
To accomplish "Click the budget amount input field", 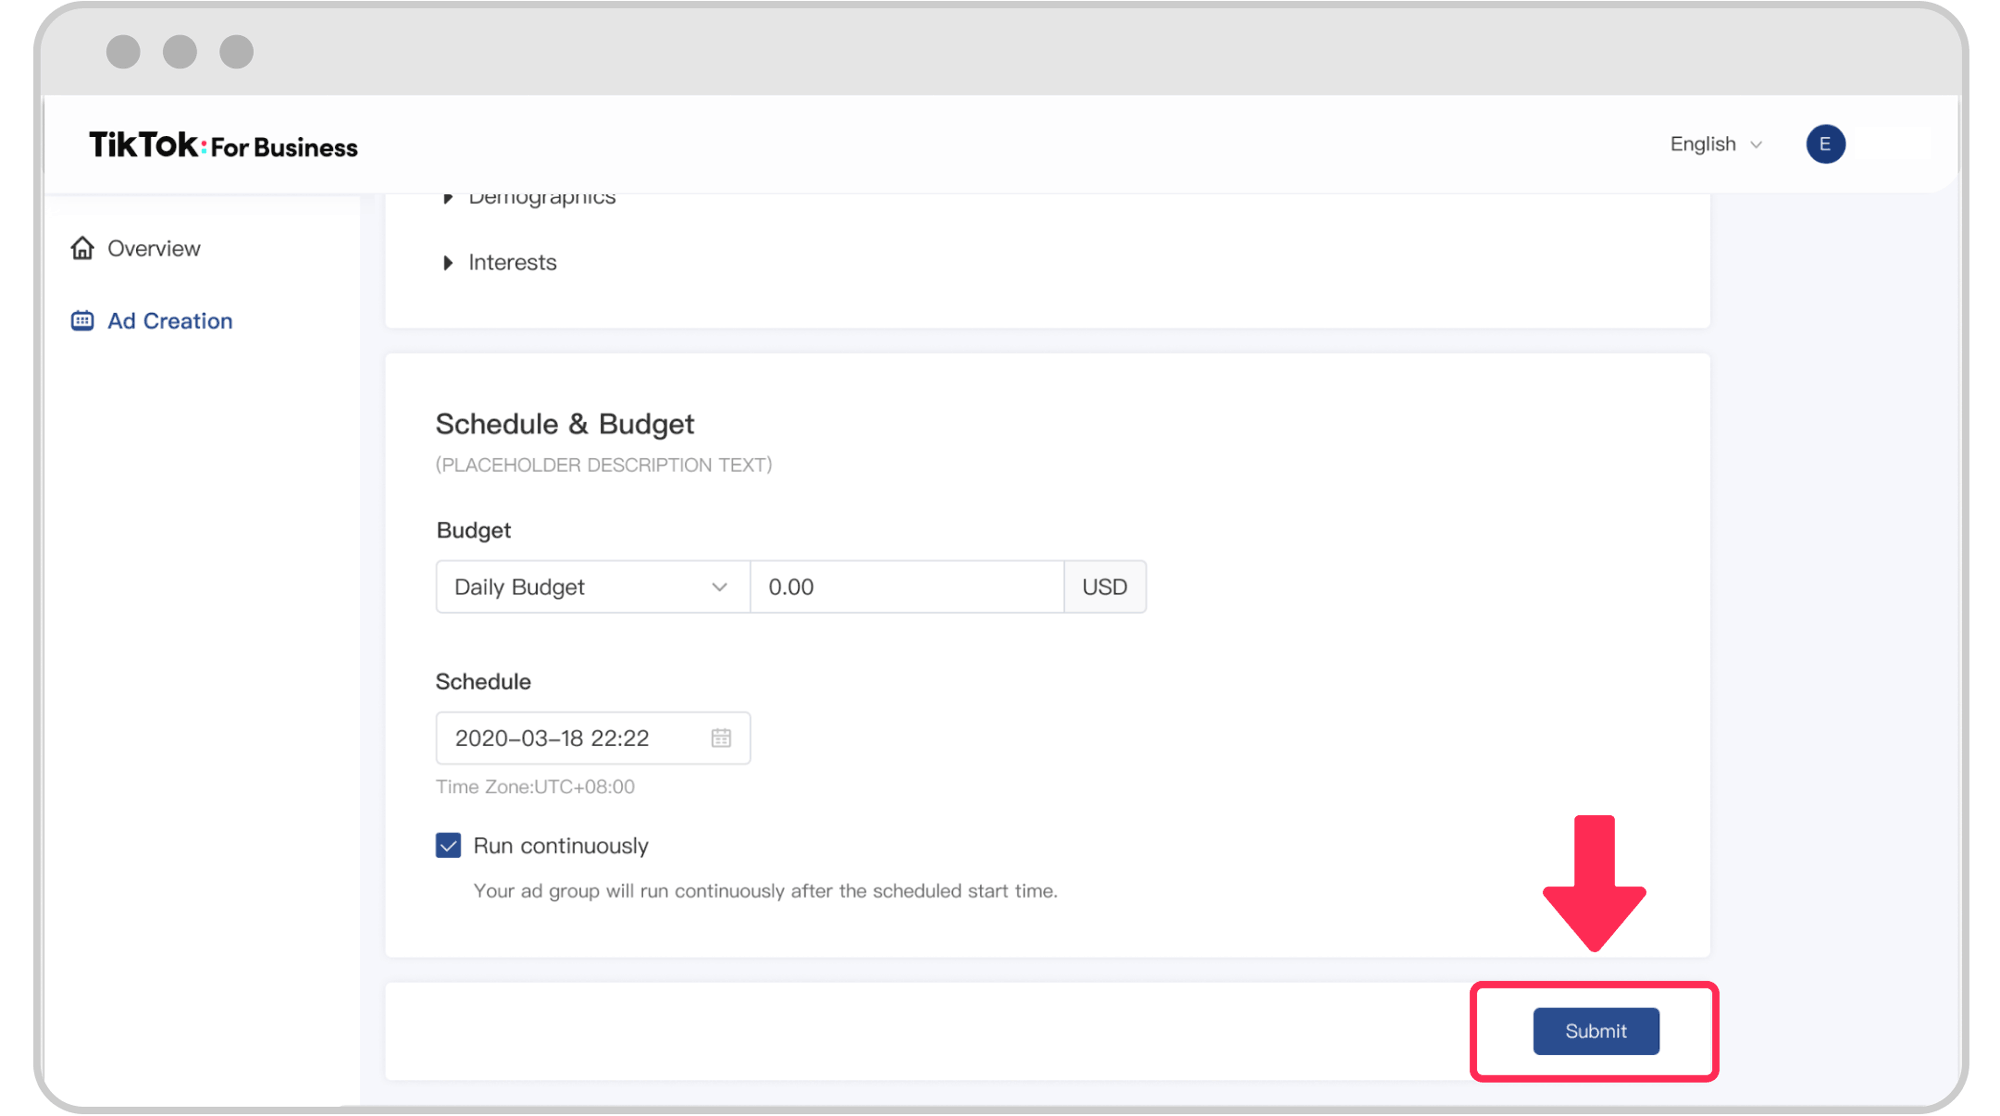I will [x=906, y=587].
